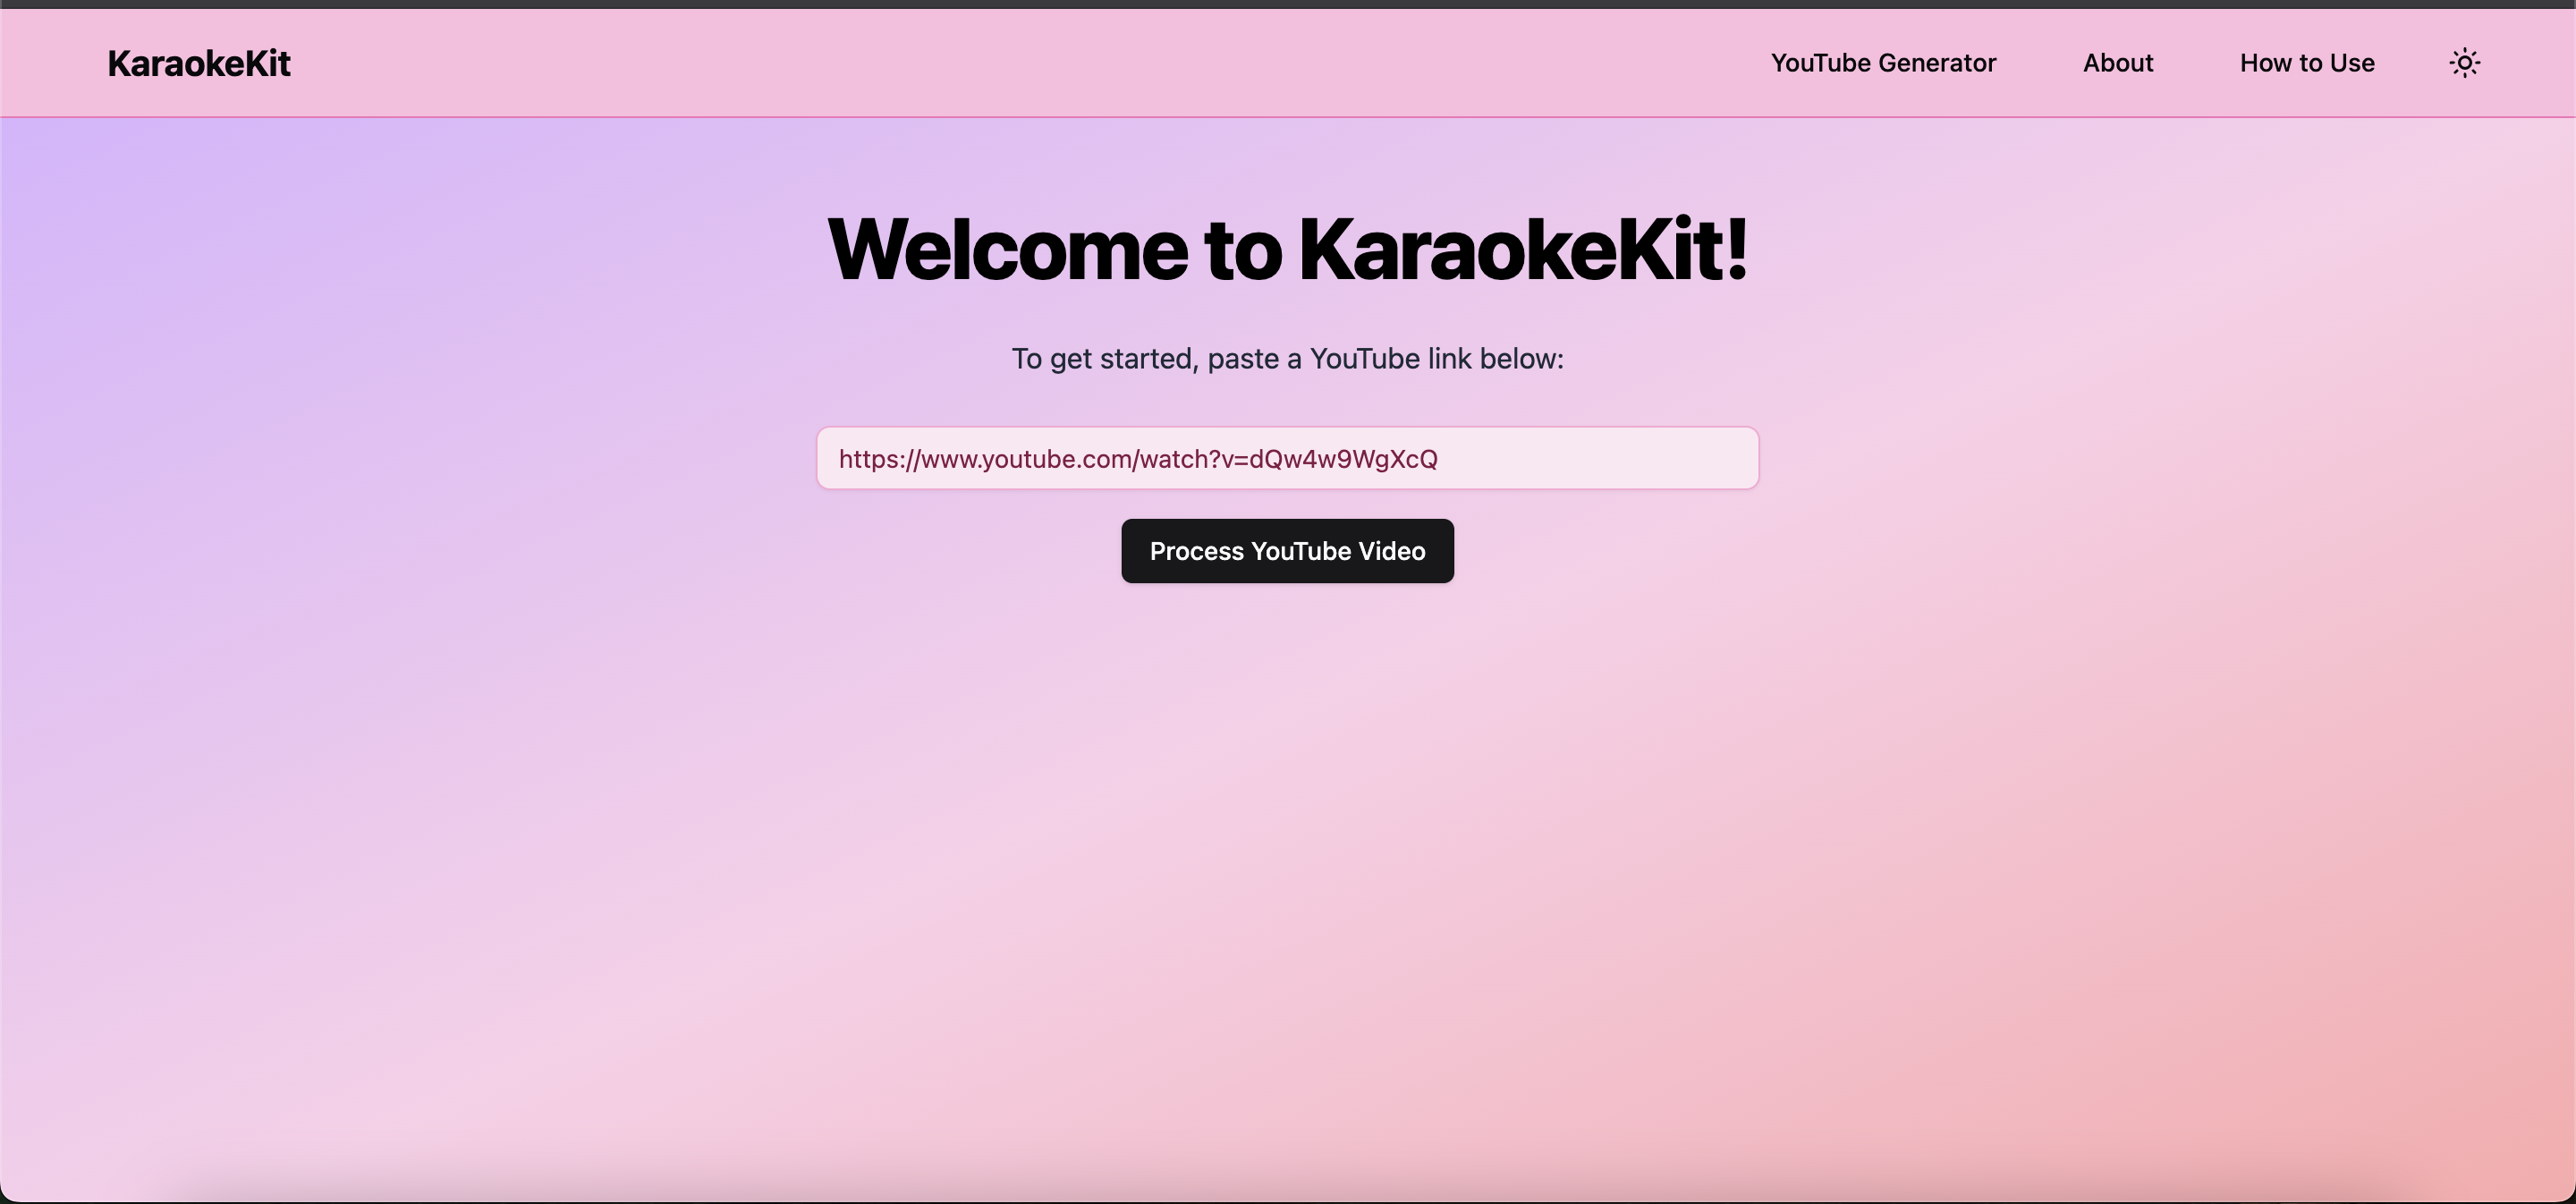This screenshot has width=2576, height=1204.
Task: Click the KaraokeKit logo in header
Action: click(199, 63)
